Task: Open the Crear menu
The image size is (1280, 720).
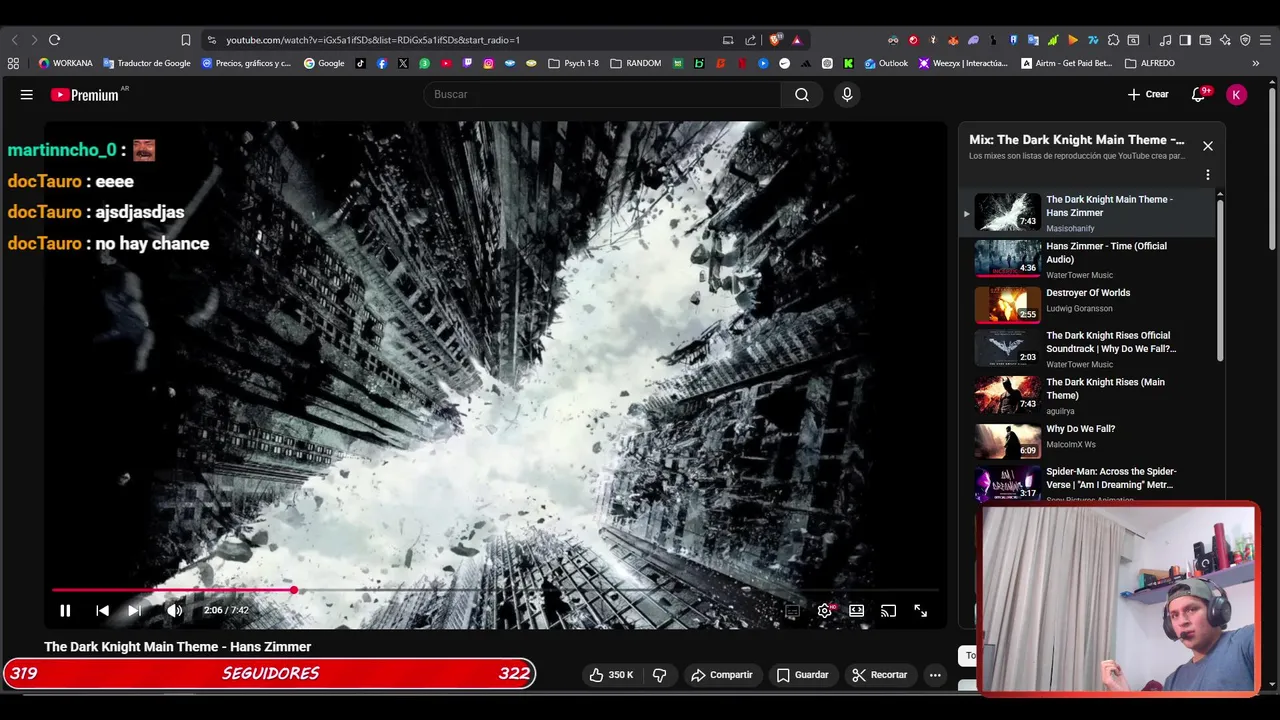Action: point(1148,94)
